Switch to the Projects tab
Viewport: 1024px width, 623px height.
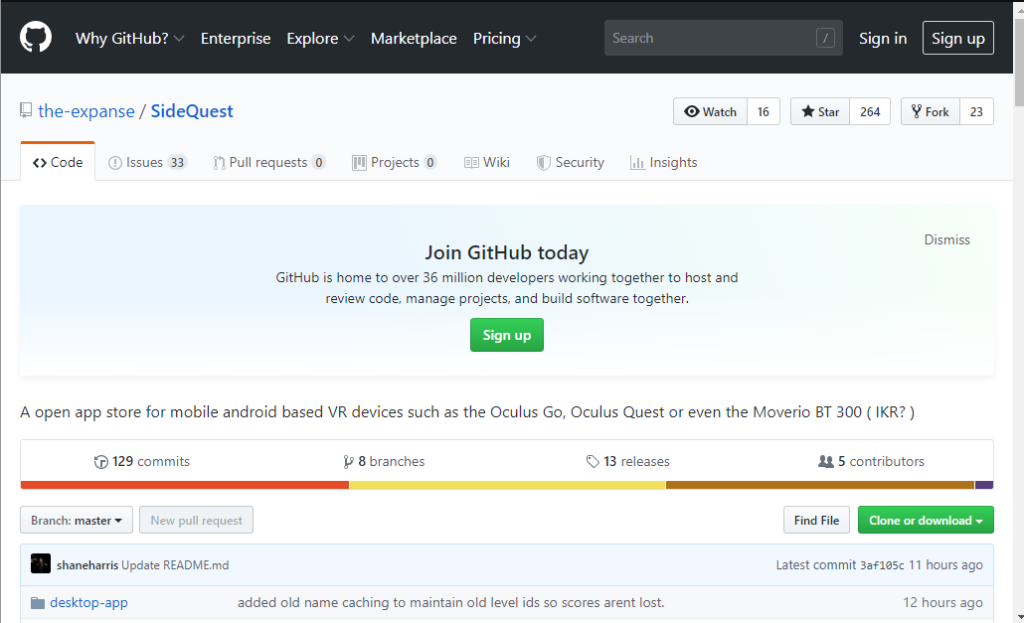click(x=394, y=163)
